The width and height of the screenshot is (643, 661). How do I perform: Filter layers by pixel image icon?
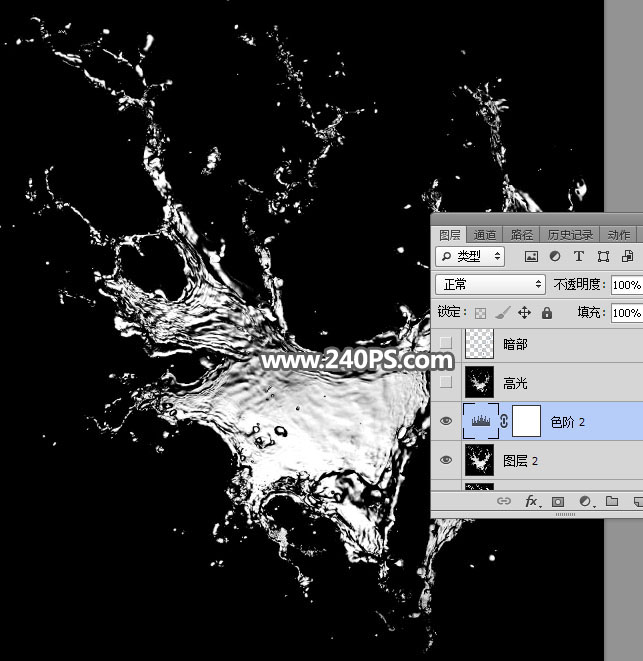coord(531,256)
